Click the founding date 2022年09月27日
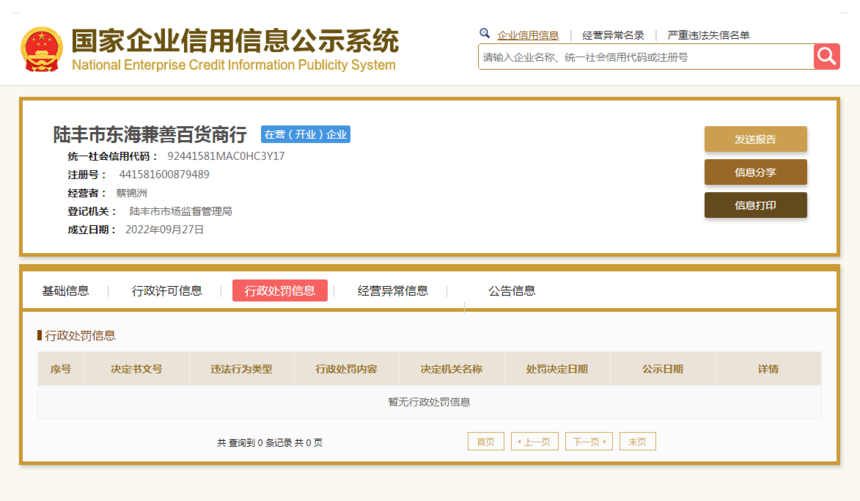 click(x=165, y=230)
